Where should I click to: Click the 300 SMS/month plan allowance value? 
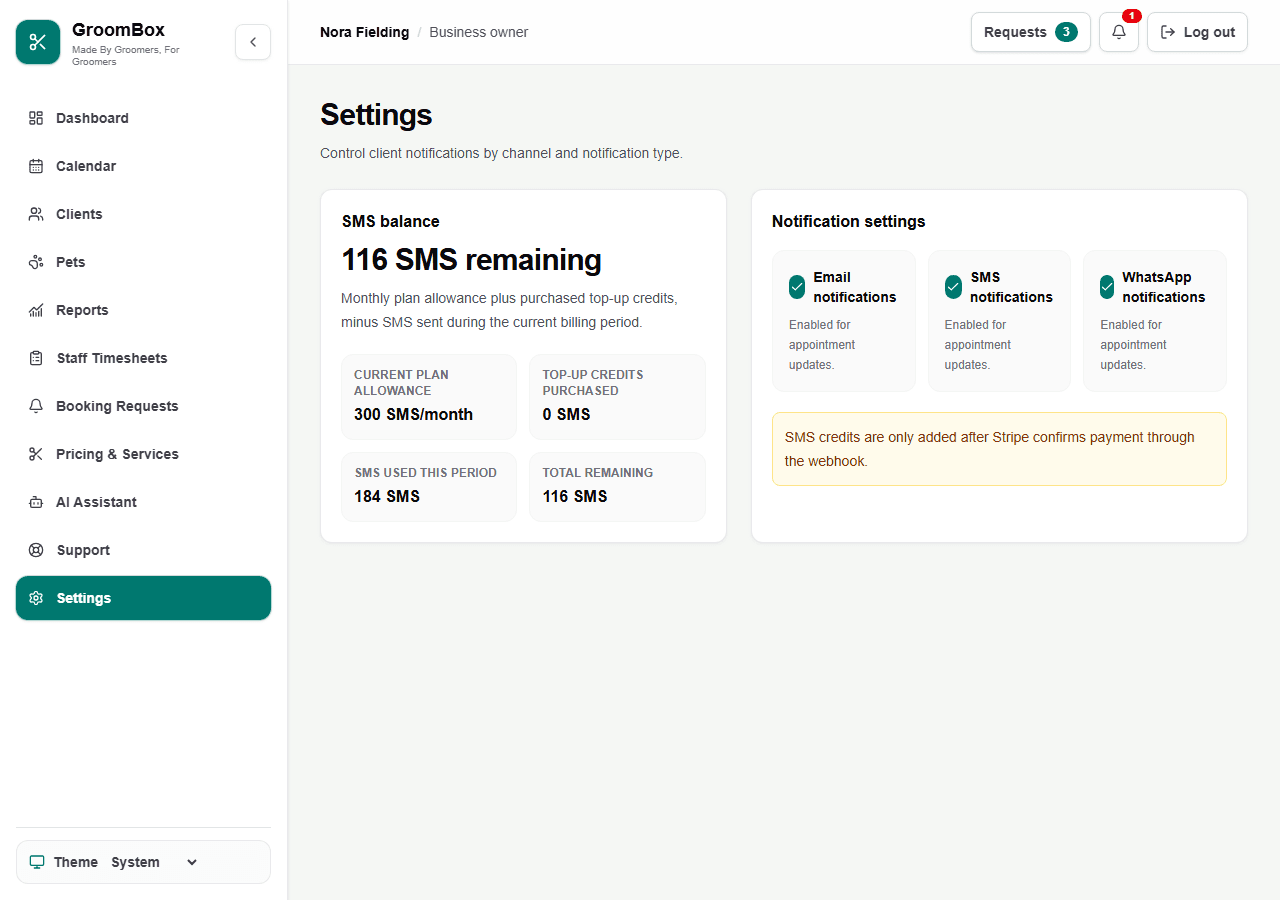point(413,414)
